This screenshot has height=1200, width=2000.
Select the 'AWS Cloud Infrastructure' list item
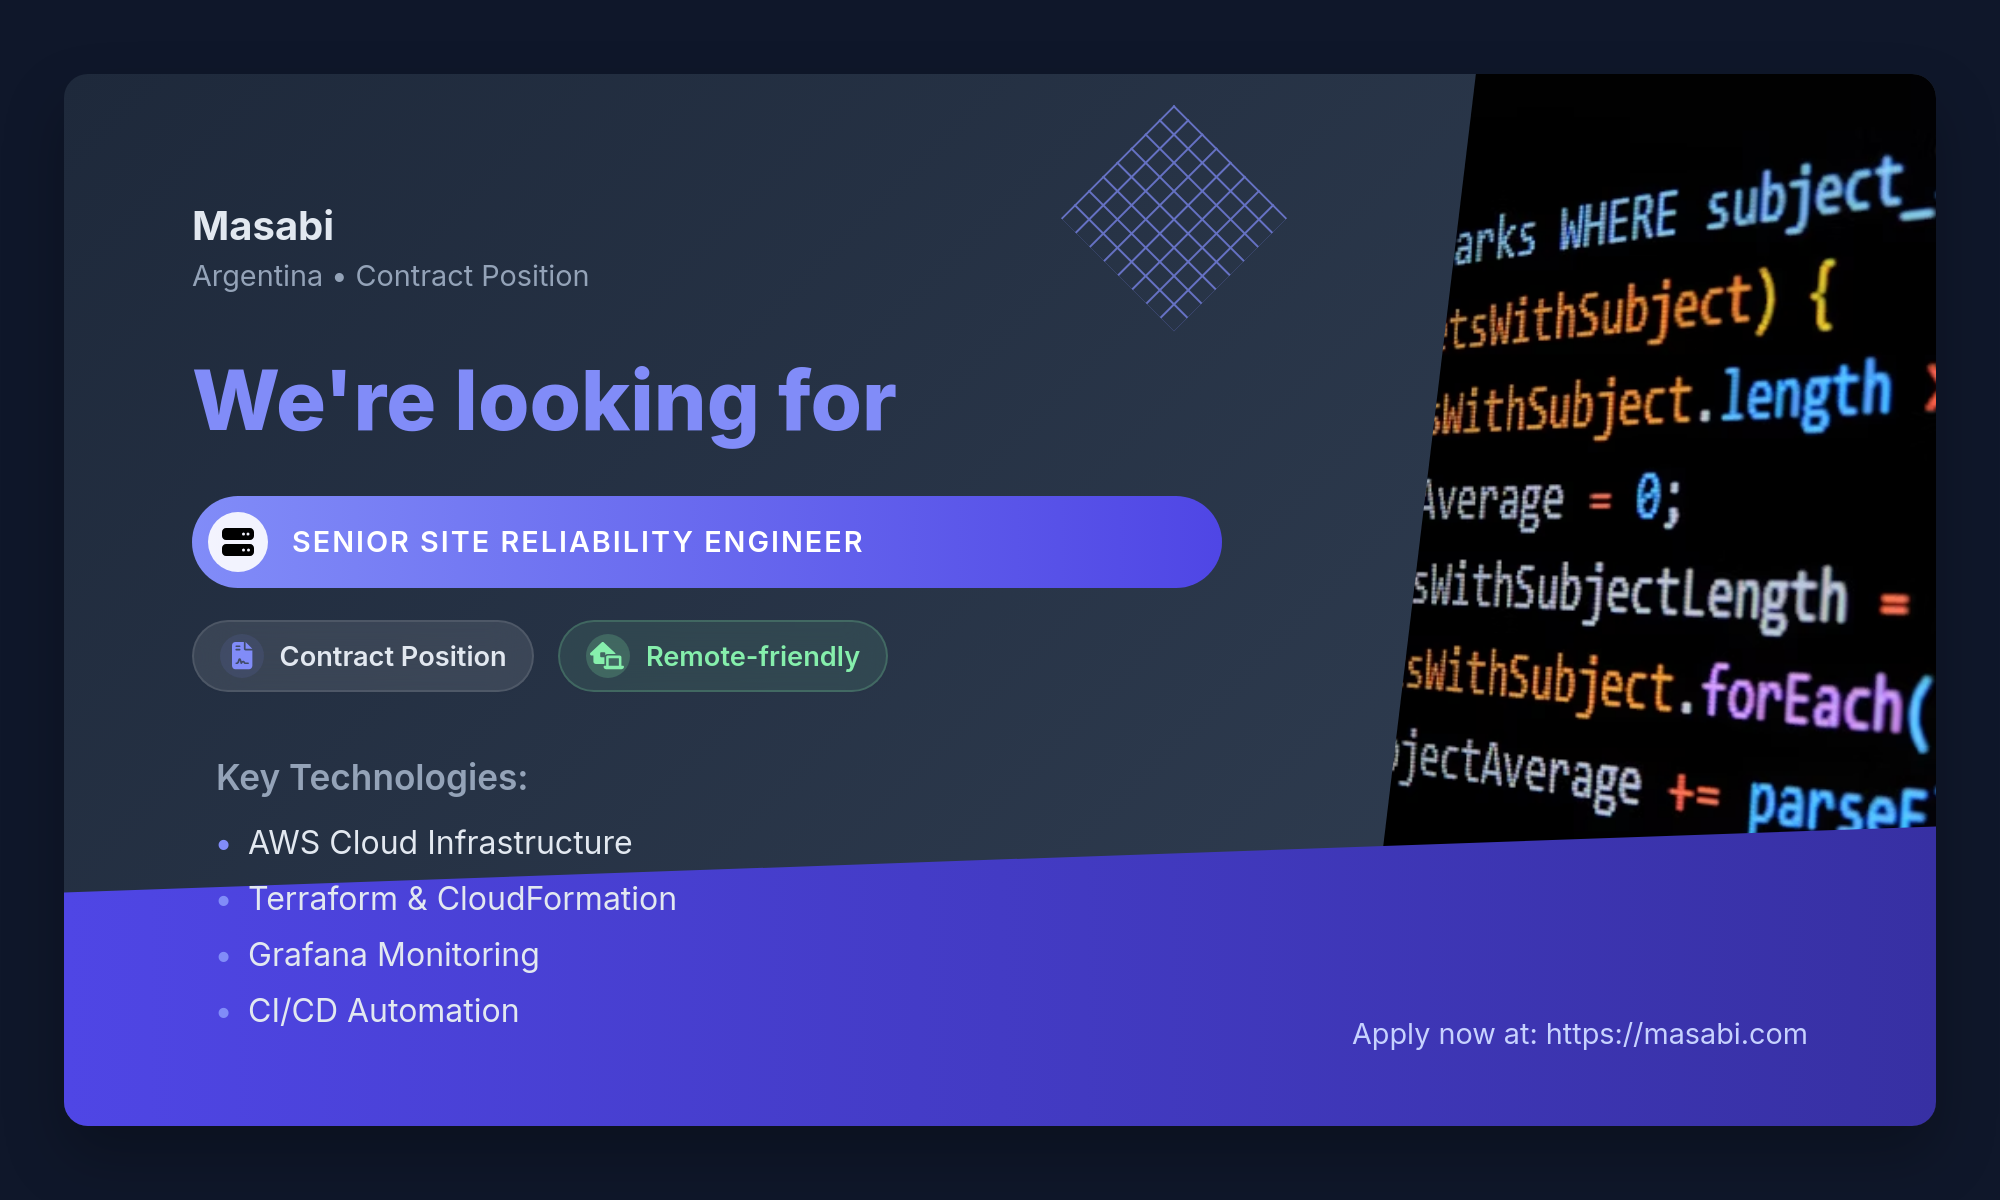tap(440, 843)
